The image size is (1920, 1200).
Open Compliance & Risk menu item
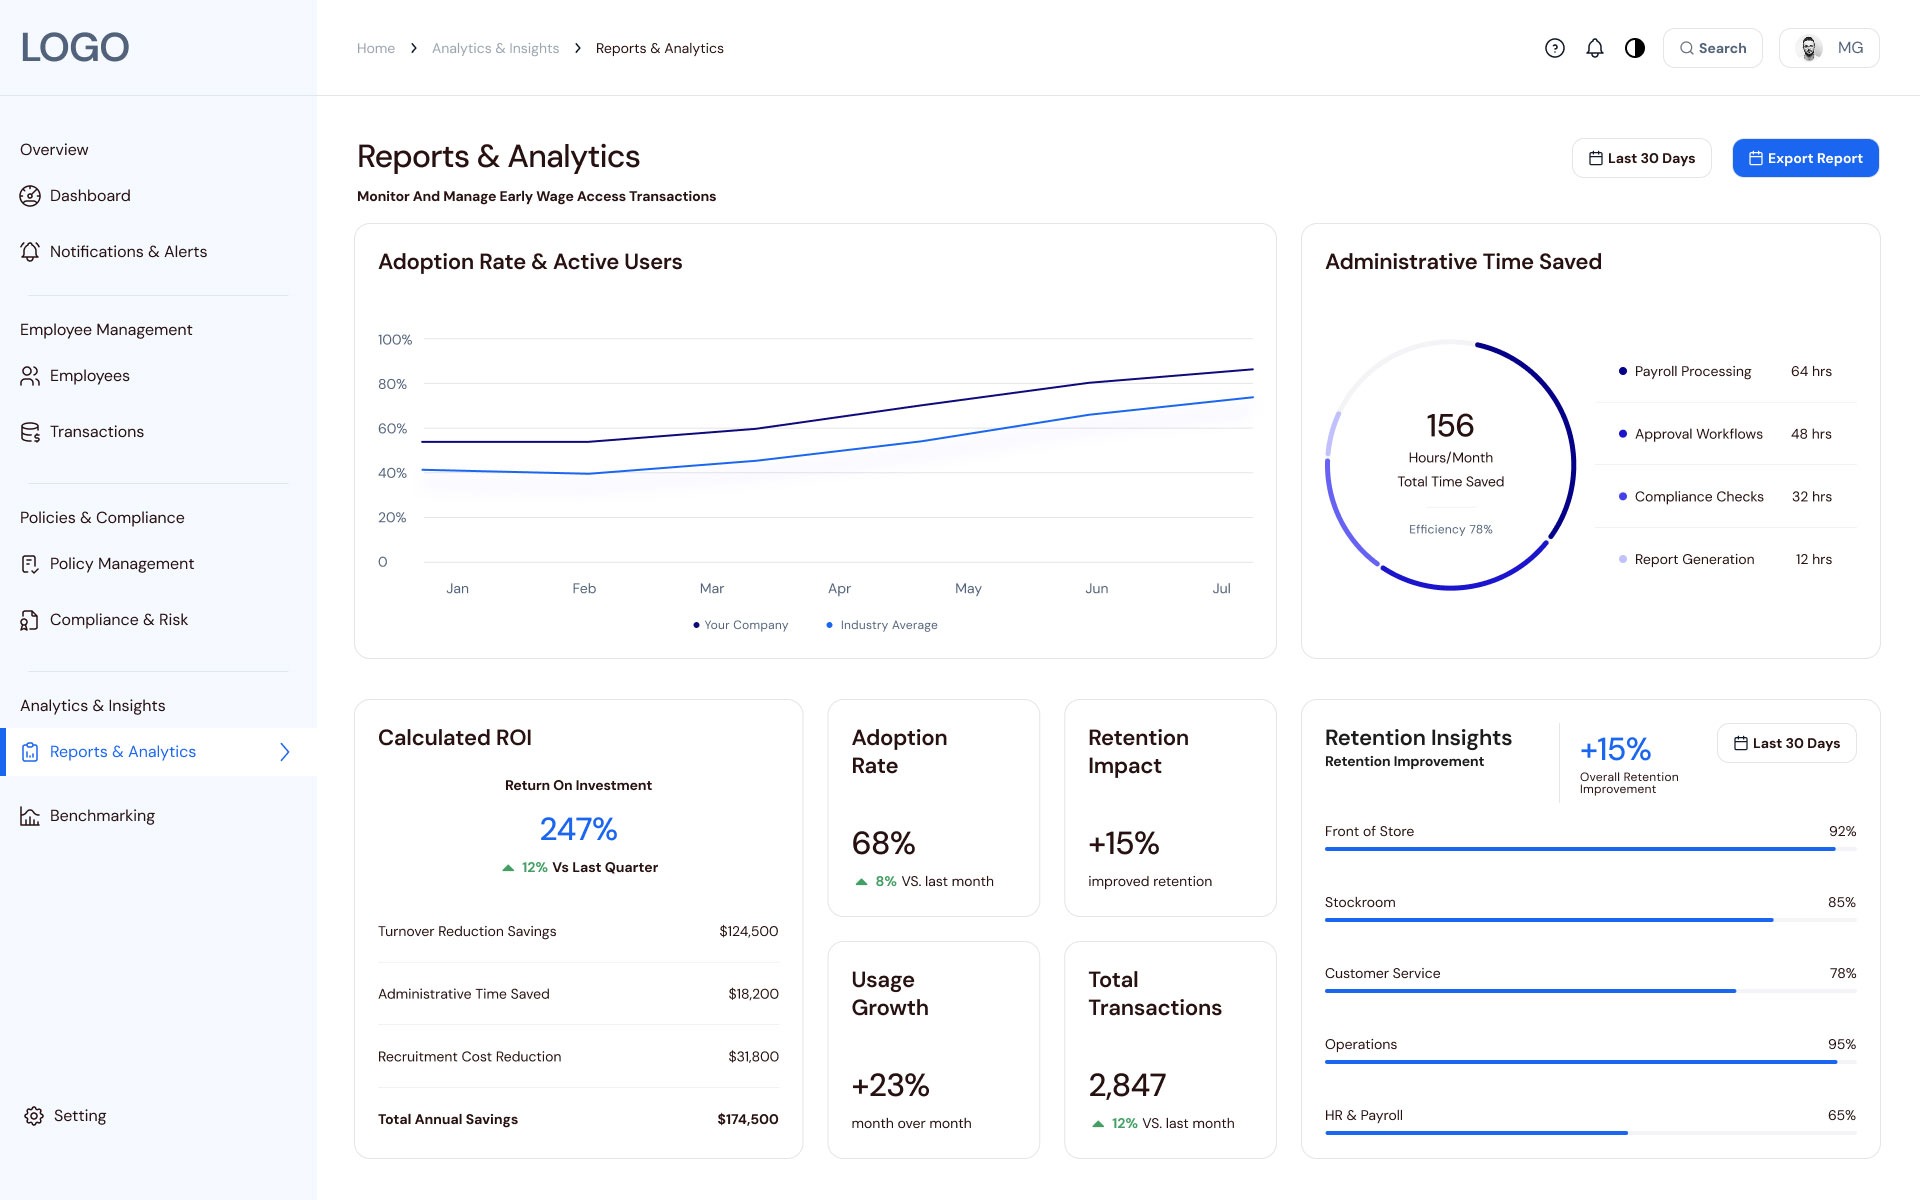(x=118, y=620)
